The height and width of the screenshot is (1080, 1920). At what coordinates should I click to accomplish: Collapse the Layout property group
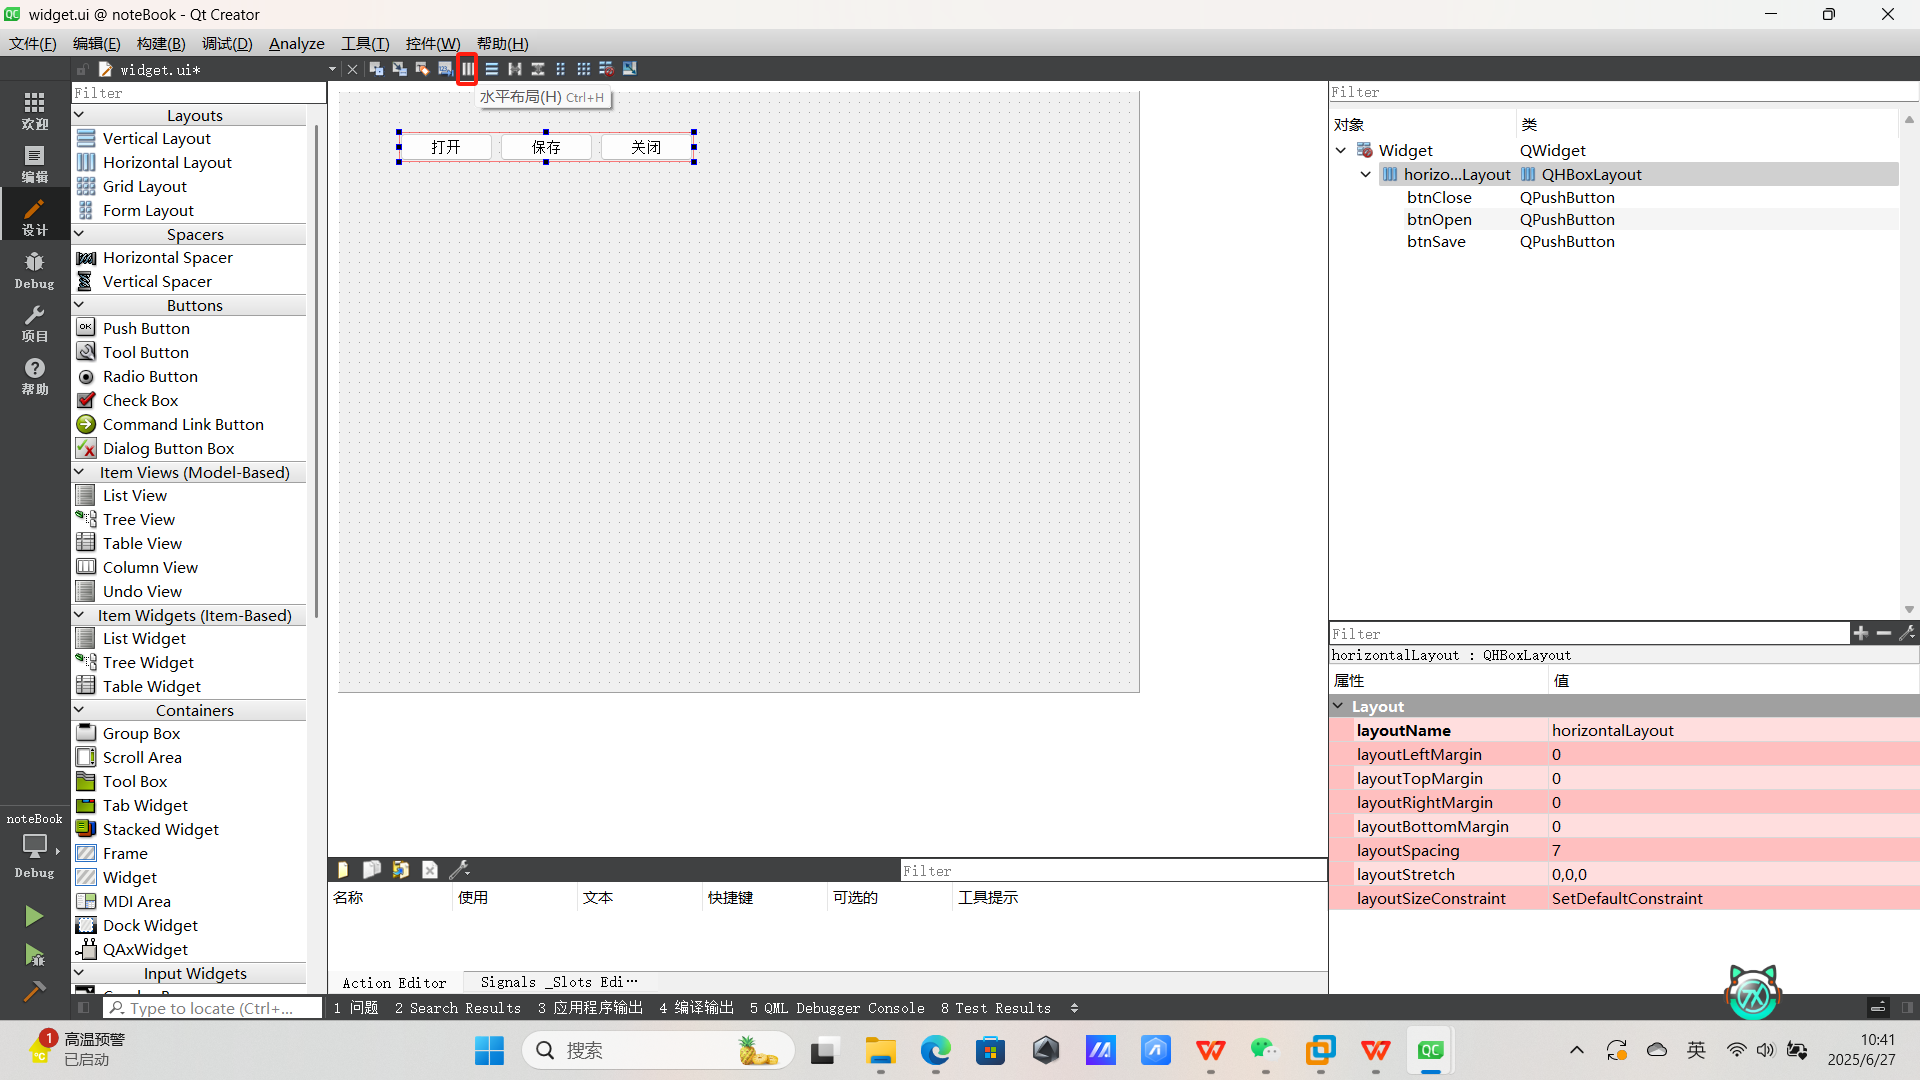coord(1338,706)
